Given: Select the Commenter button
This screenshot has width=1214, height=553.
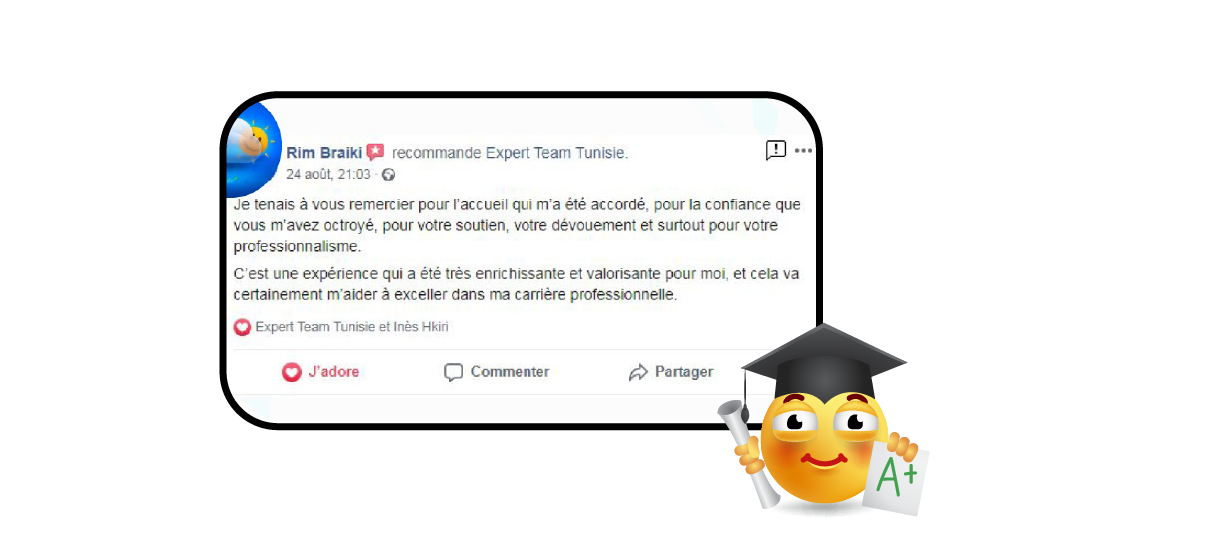Looking at the screenshot, I should pos(497,372).
